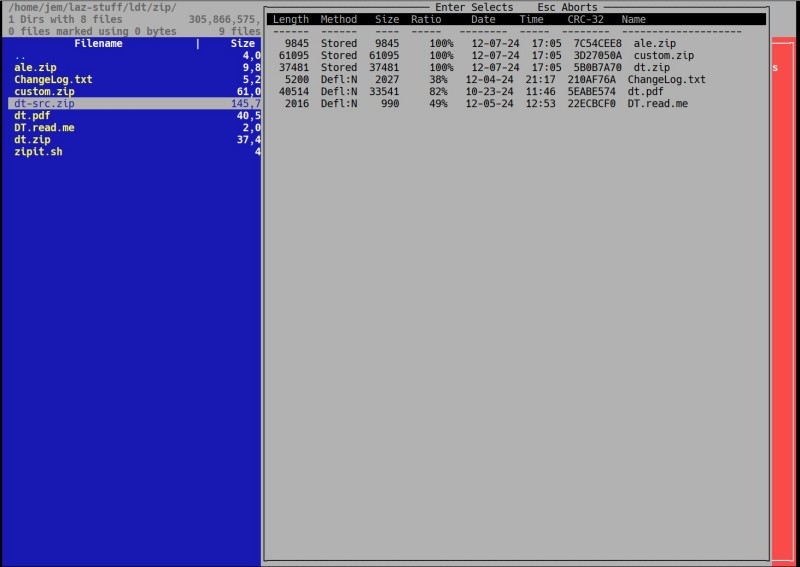This screenshot has height=567, width=800.
Task: Select dt.zip in the left file panel
Action: (x=32, y=140)
